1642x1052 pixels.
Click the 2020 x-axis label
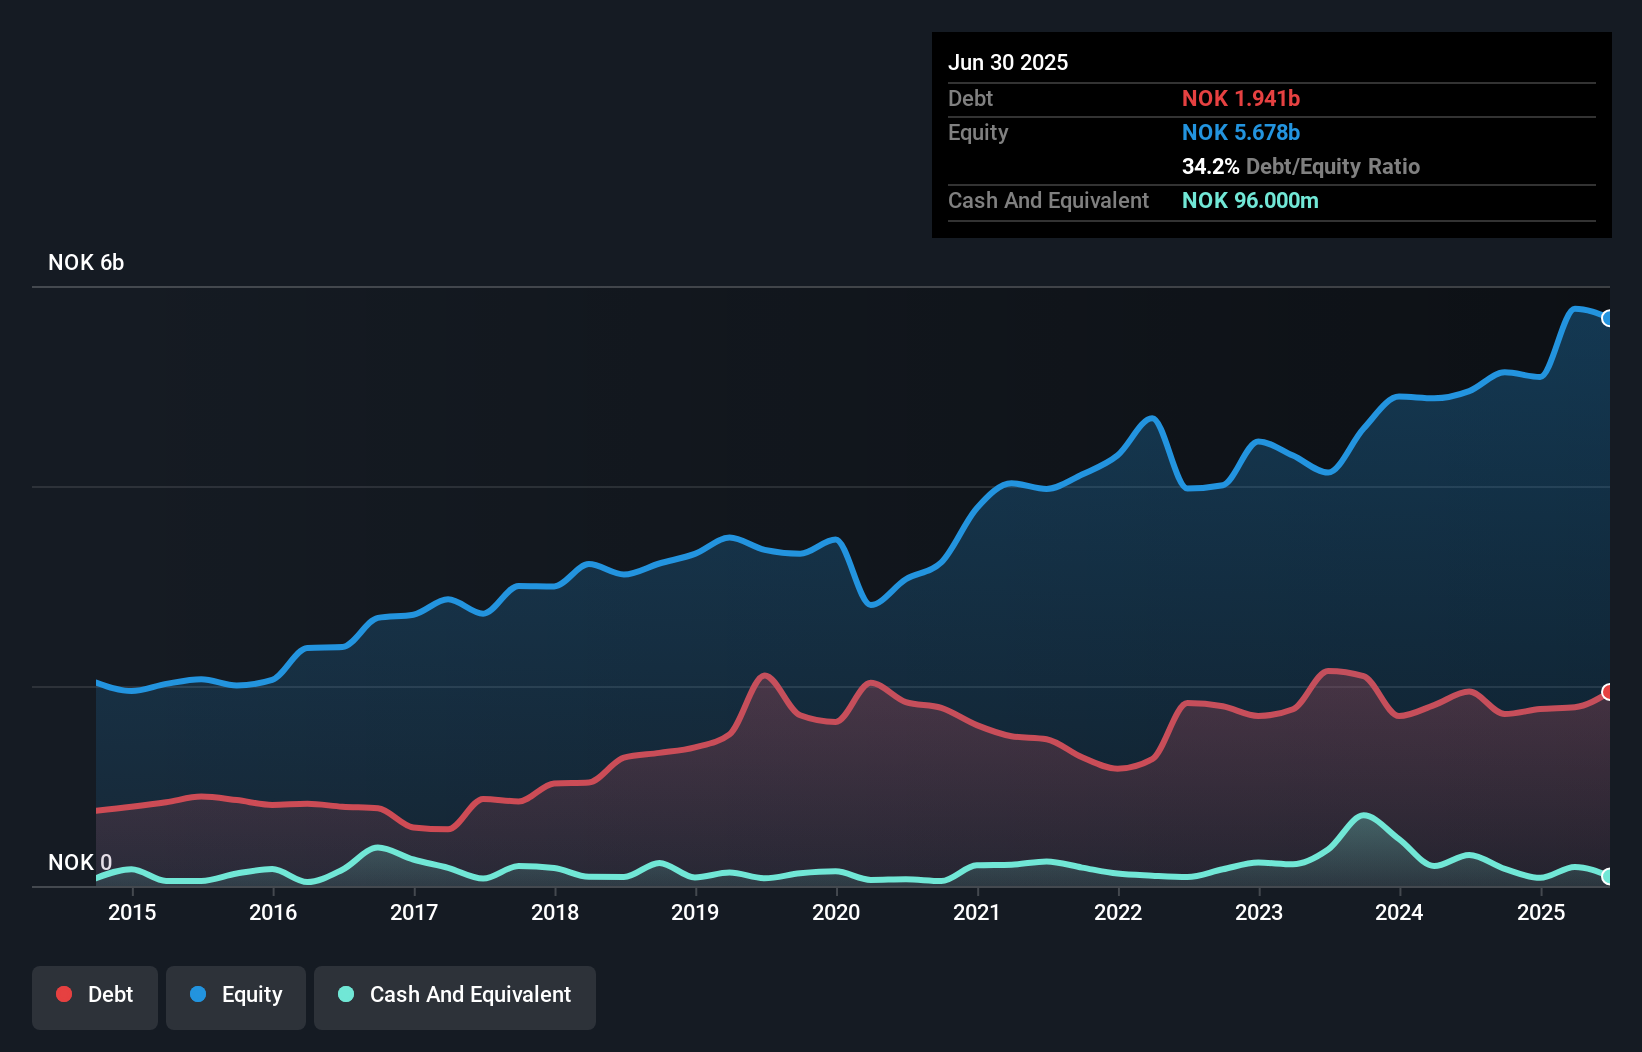(836, 912)
